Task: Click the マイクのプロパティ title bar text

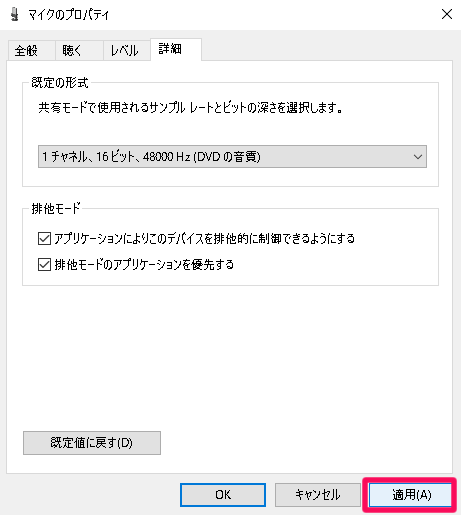Action: click(x=69, y=15)
